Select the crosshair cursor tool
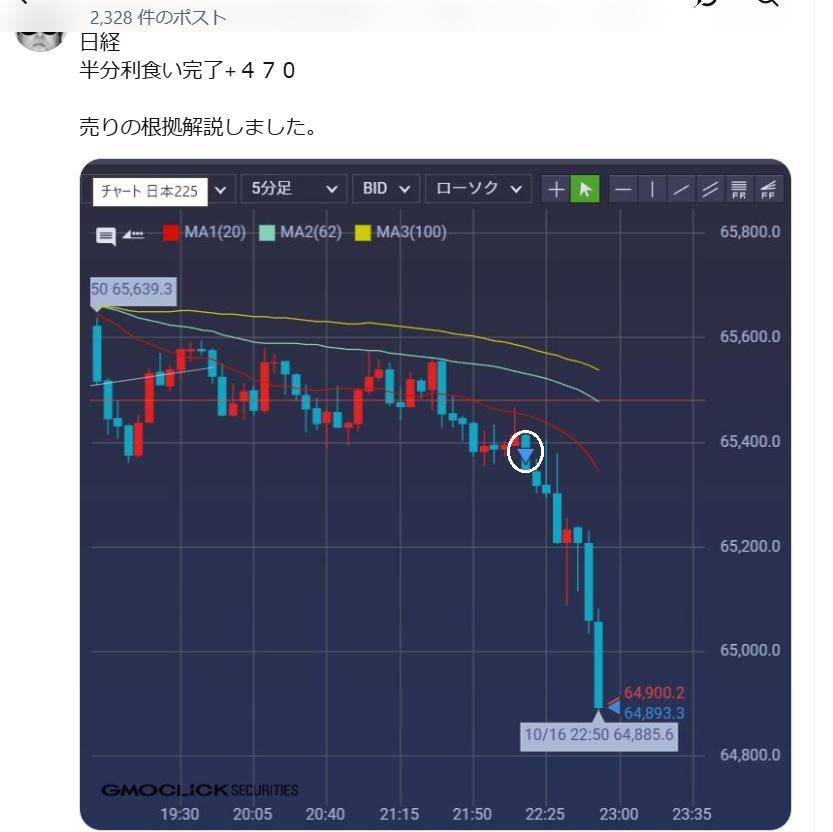This screenshot has height=832, width=833. point(556,189)
